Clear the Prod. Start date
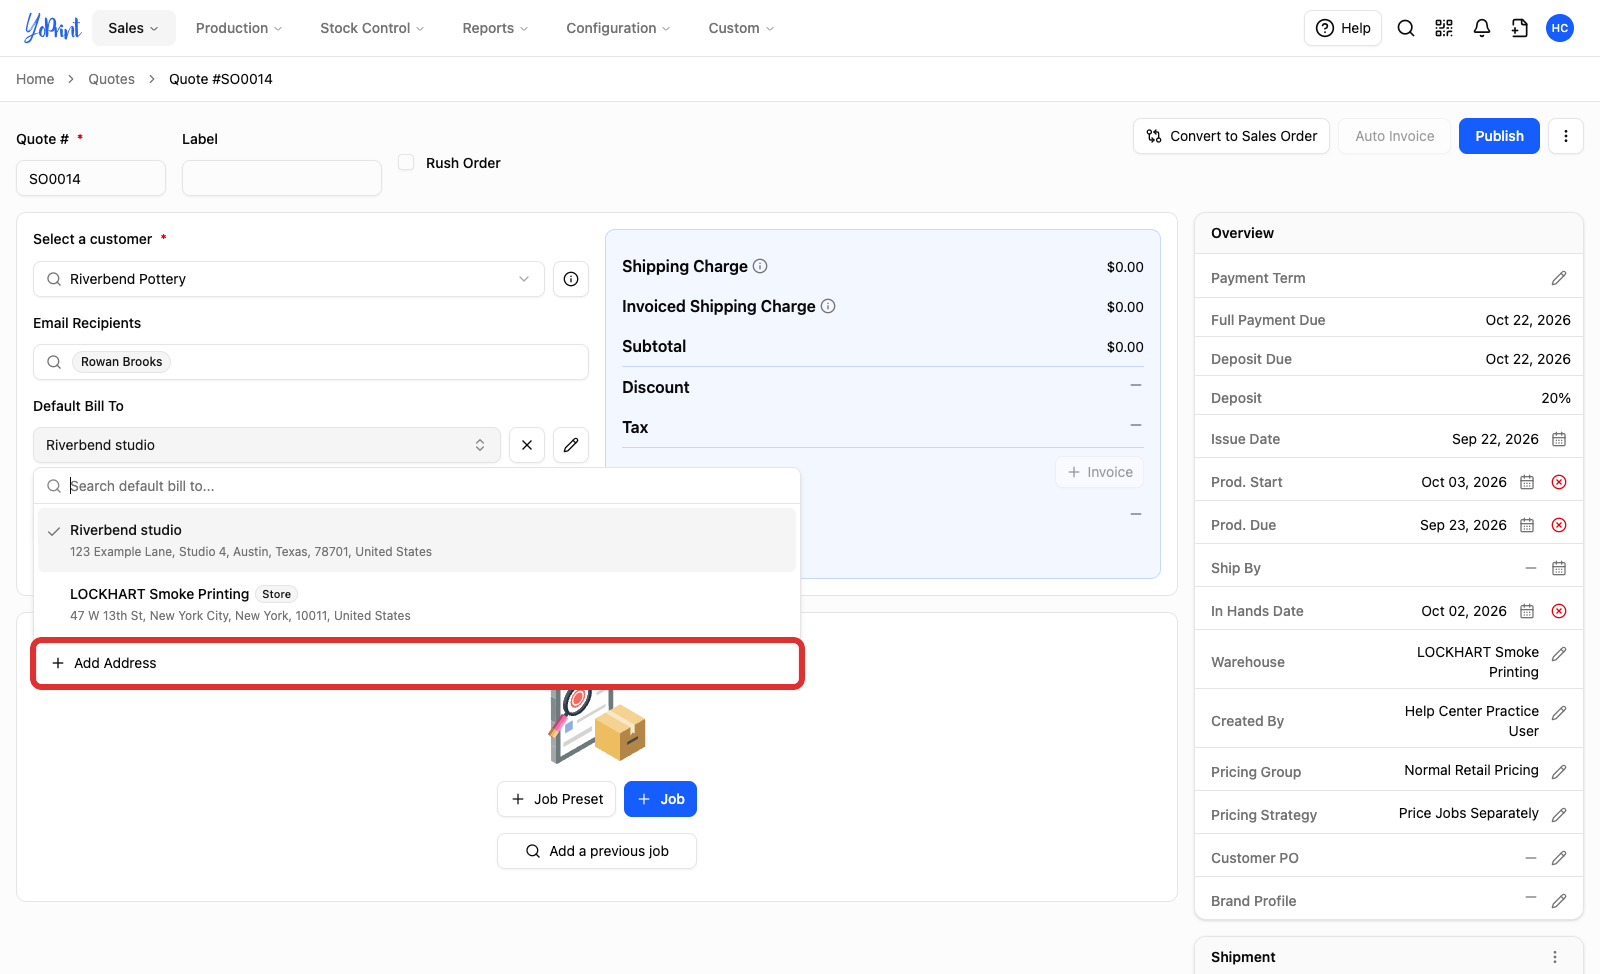 point(1559,482)
